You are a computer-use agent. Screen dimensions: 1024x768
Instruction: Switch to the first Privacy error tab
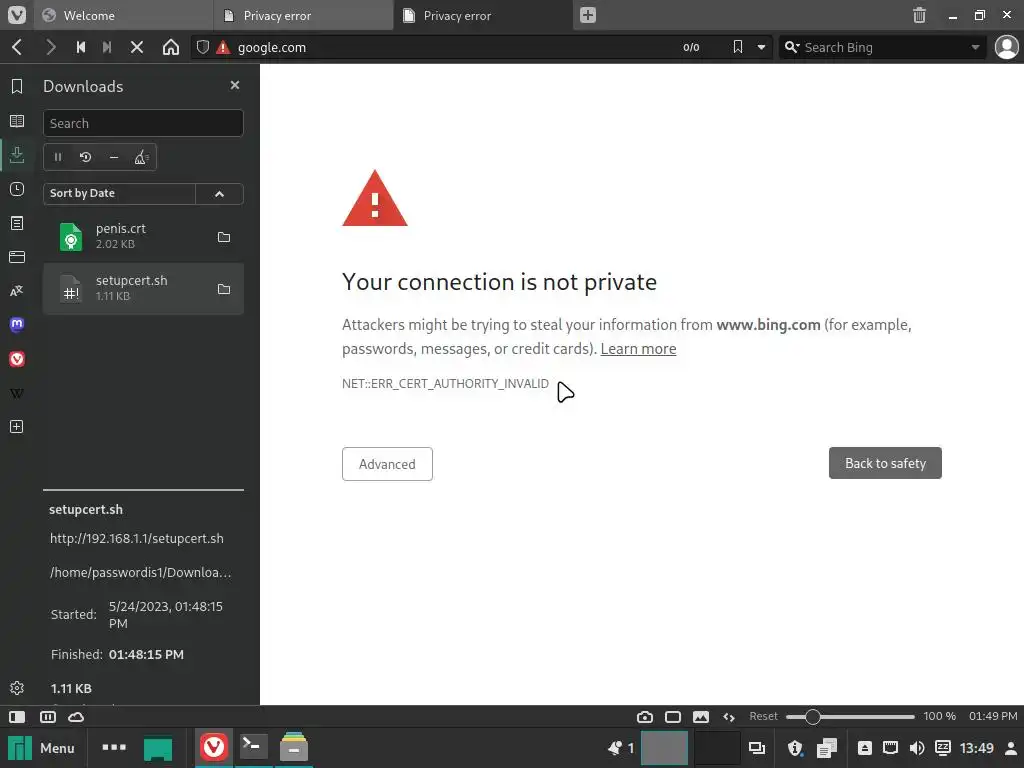click(304, 15)
